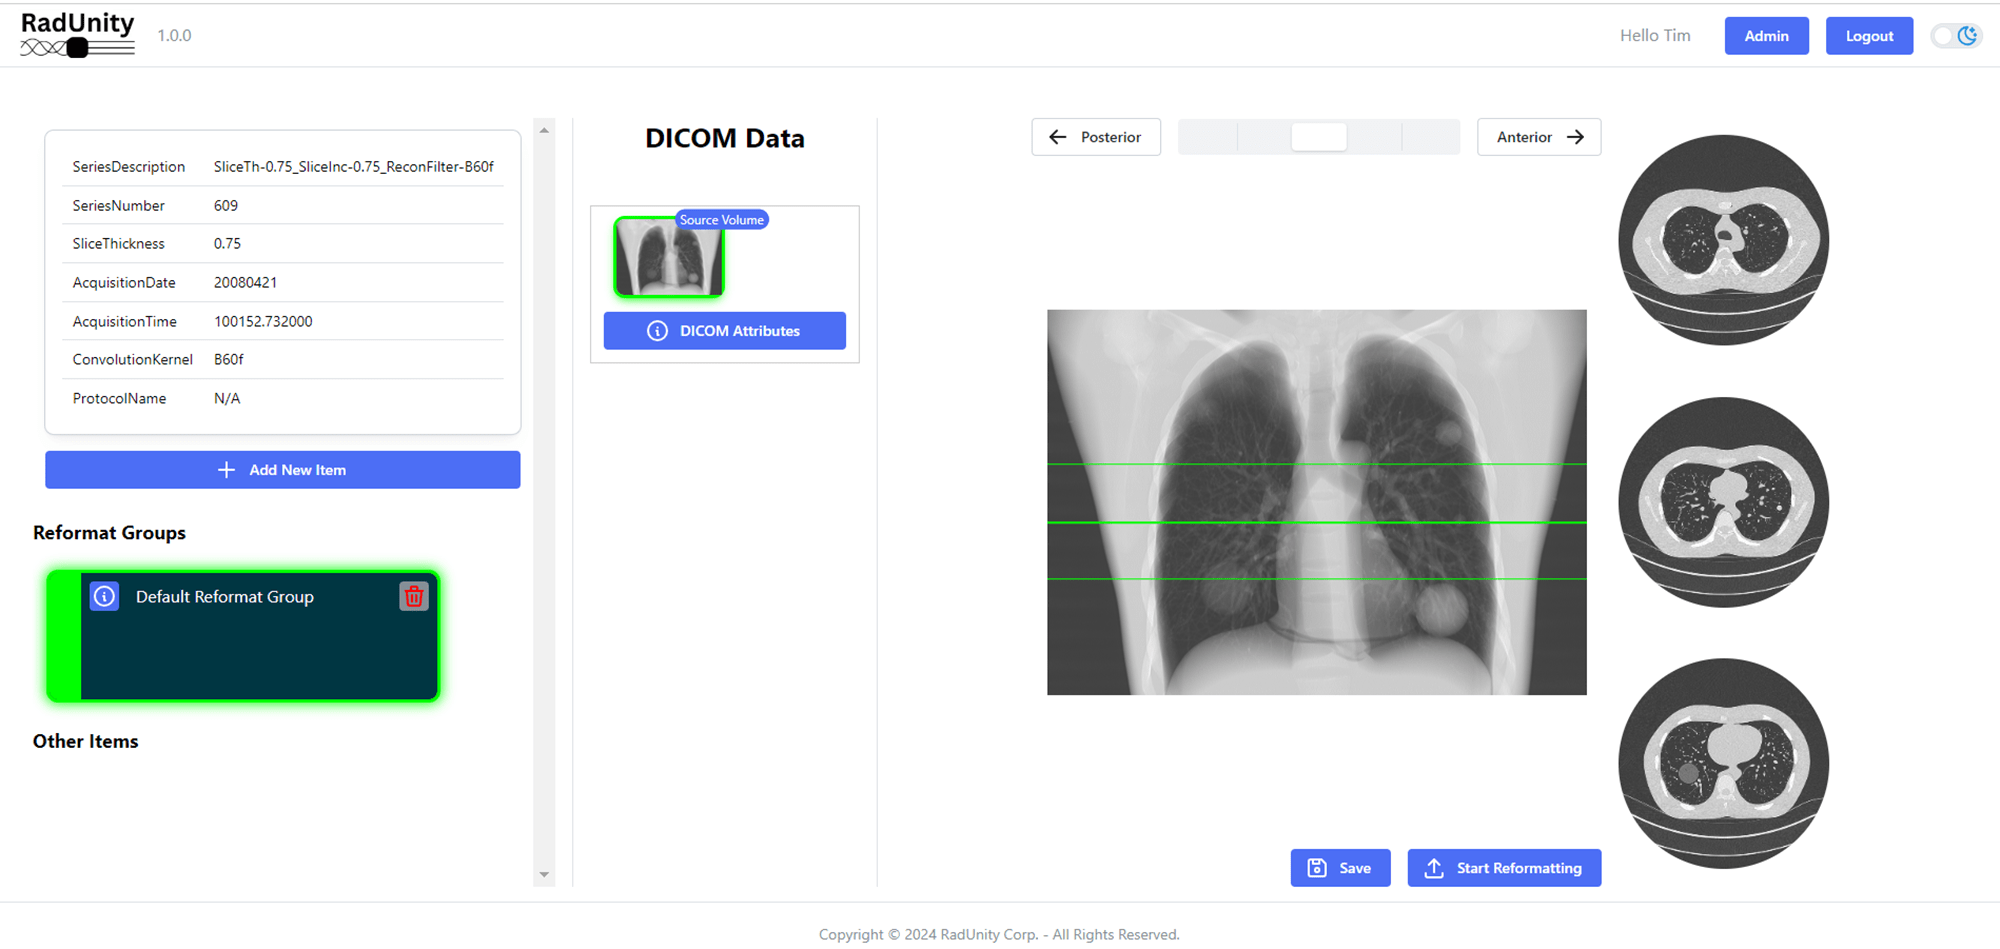Screen dimensions: 2000x949
Task: Move slice toward Posterior
Action: point(1095,137)
